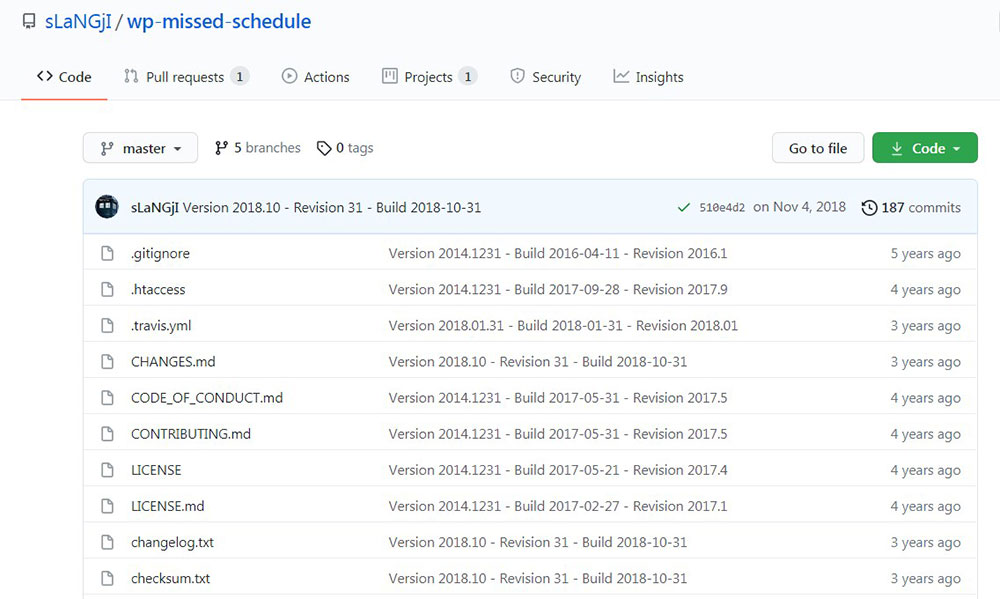Click the tag icon near 0 tags
The image size is (1000, 599).
tap(324, 148)
